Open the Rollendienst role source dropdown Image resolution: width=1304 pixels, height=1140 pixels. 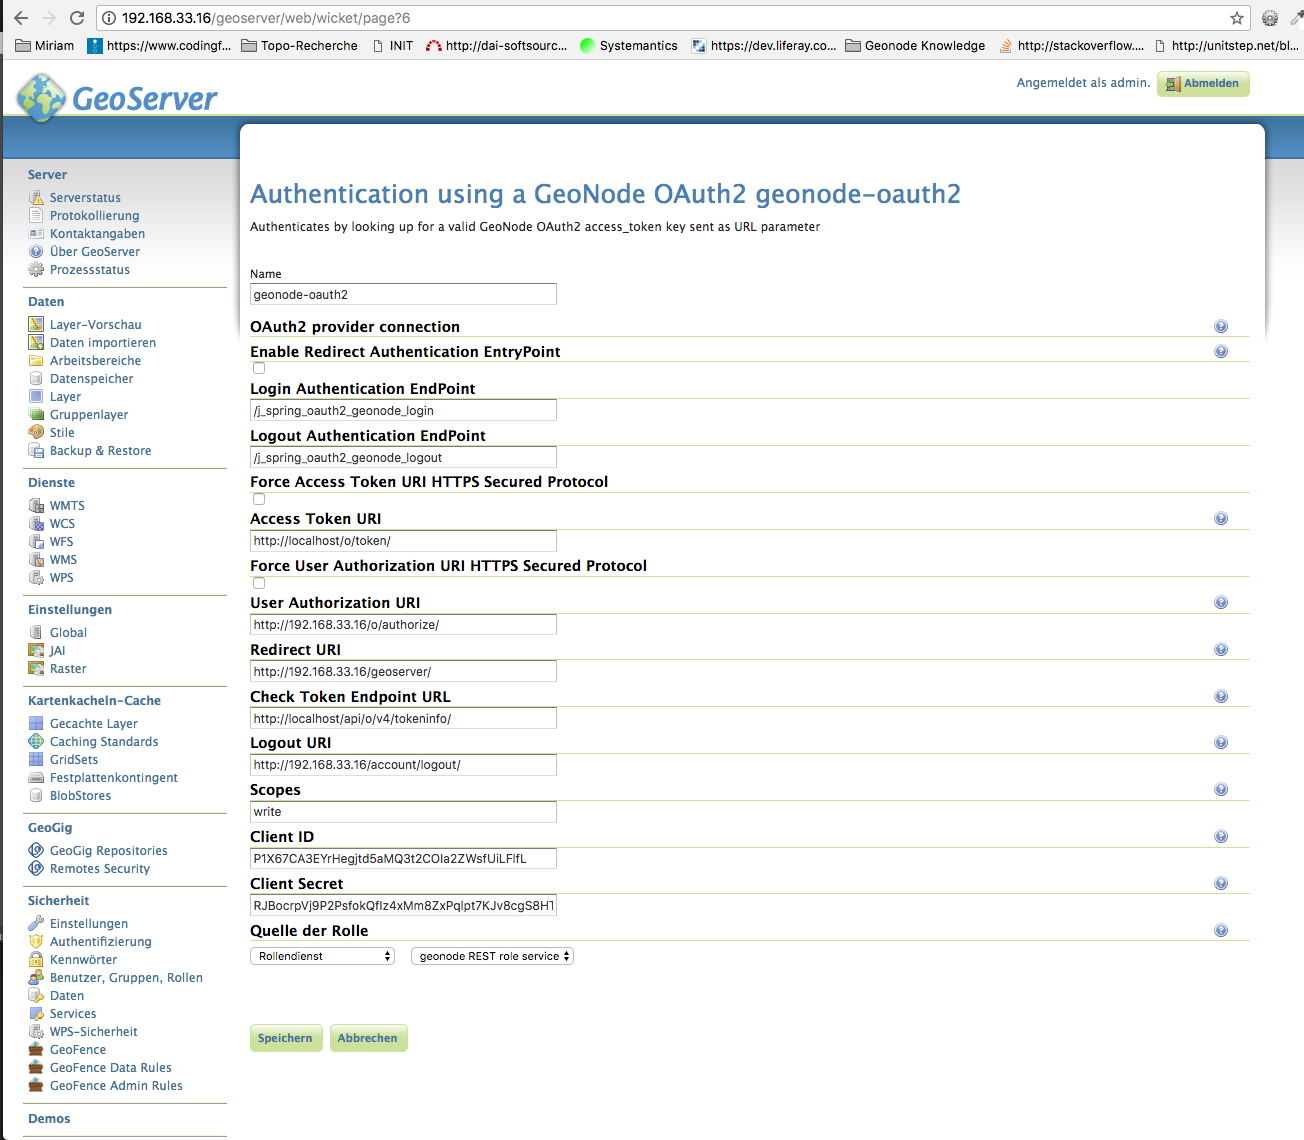pyautogui.click(x=322, y=957)
